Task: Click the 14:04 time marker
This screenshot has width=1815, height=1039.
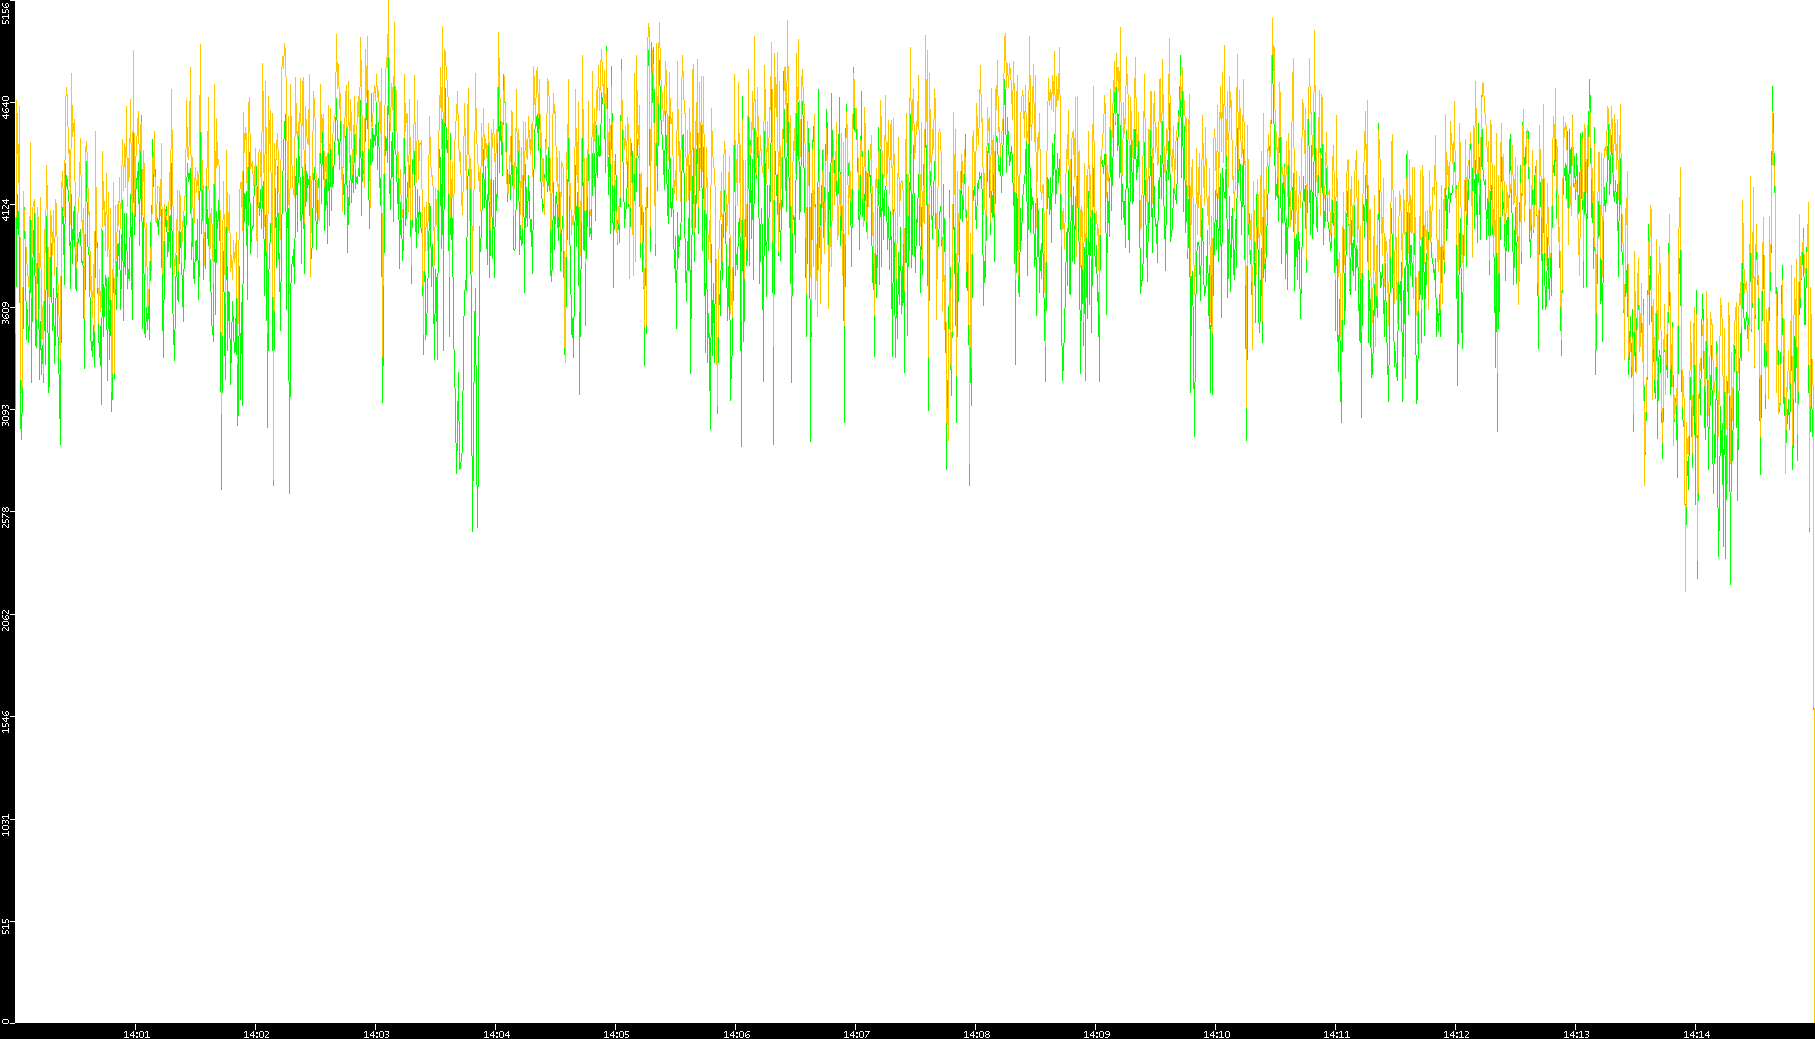Action: tap(496, 1034)
